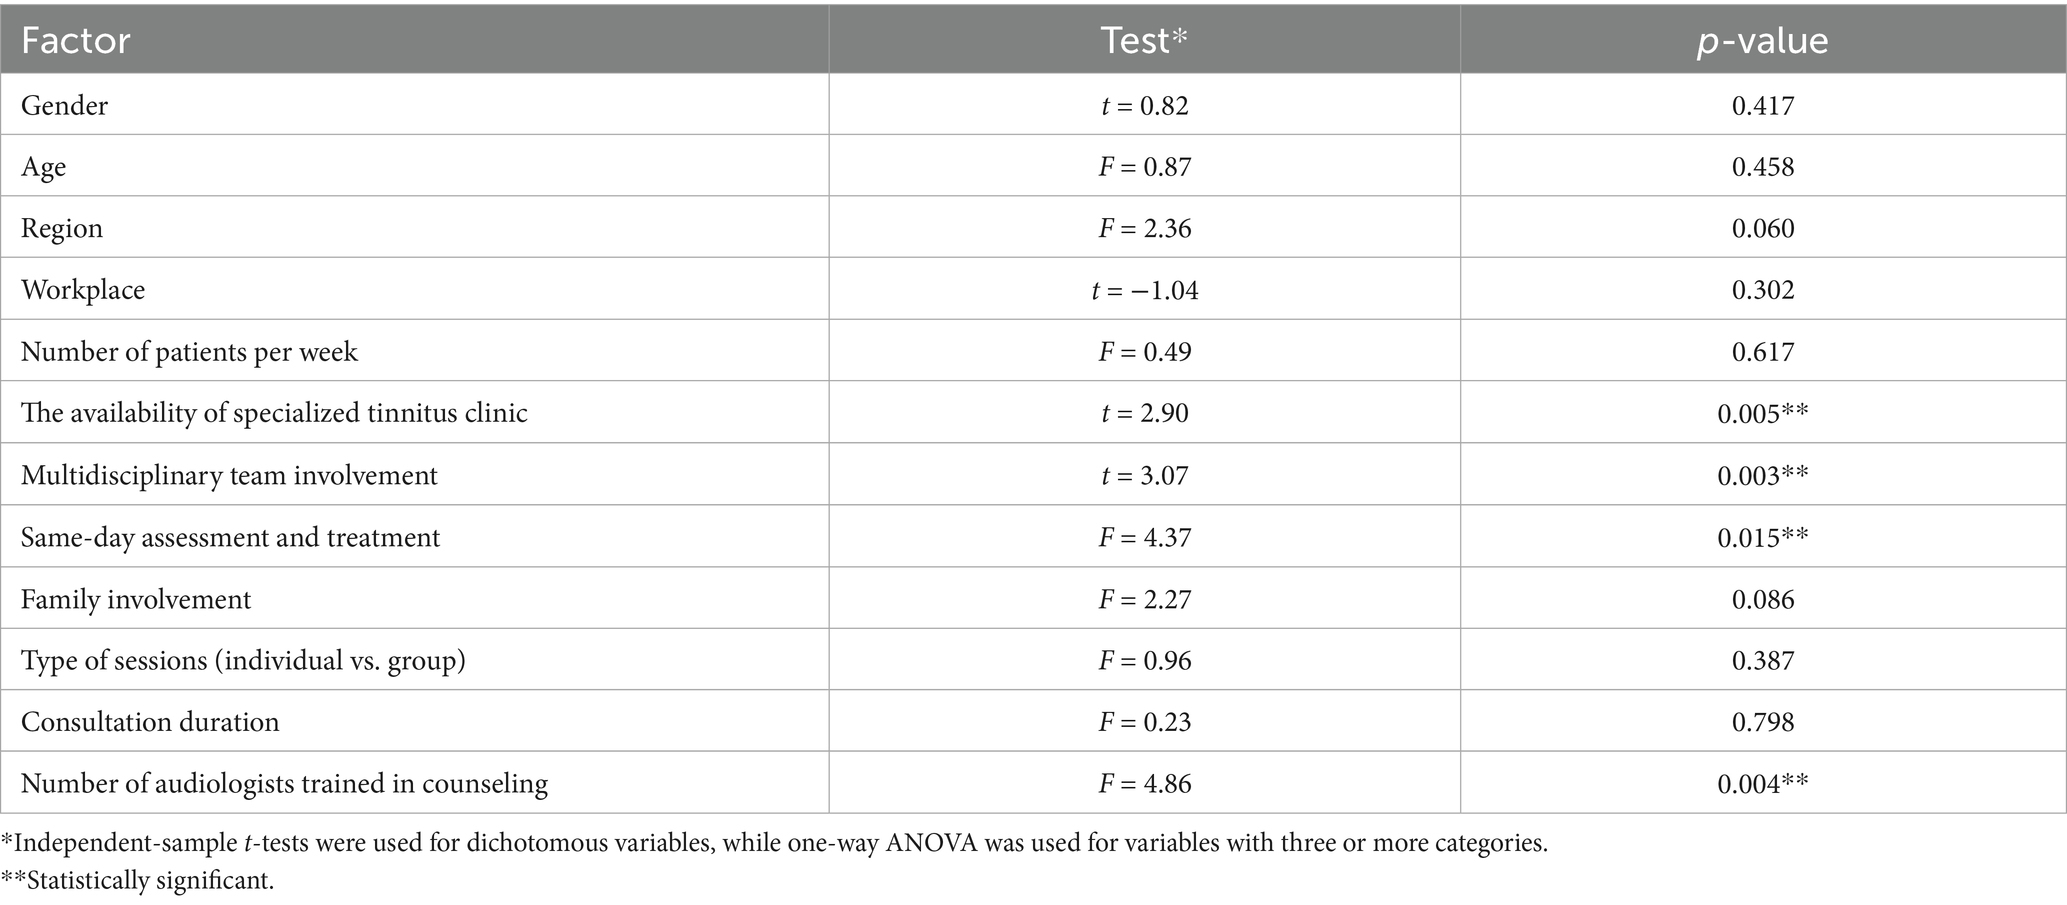This screenshot has height=905, width=2067.
Task: Select the F = 4.86 test value
Action: coord(1144,783)
